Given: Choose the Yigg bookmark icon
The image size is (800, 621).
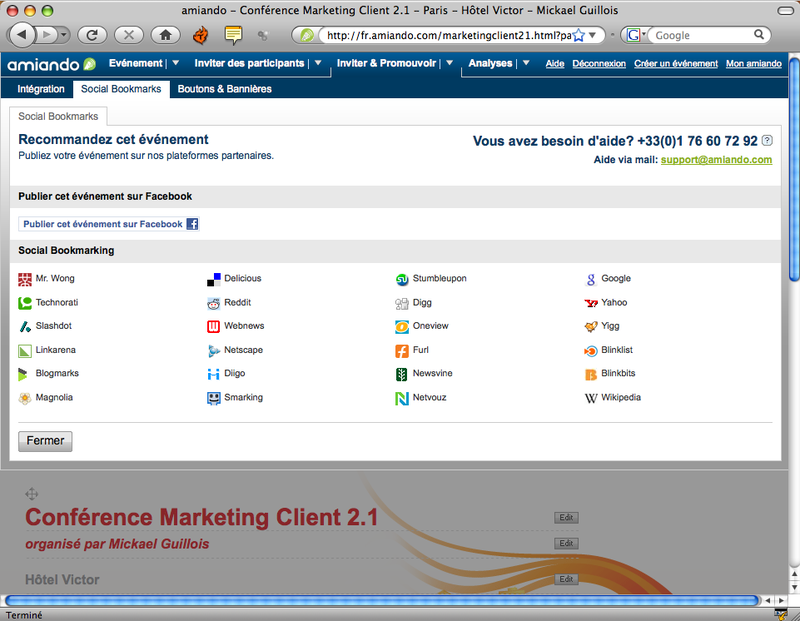Looking at the screenshot, I should (591, 327).
